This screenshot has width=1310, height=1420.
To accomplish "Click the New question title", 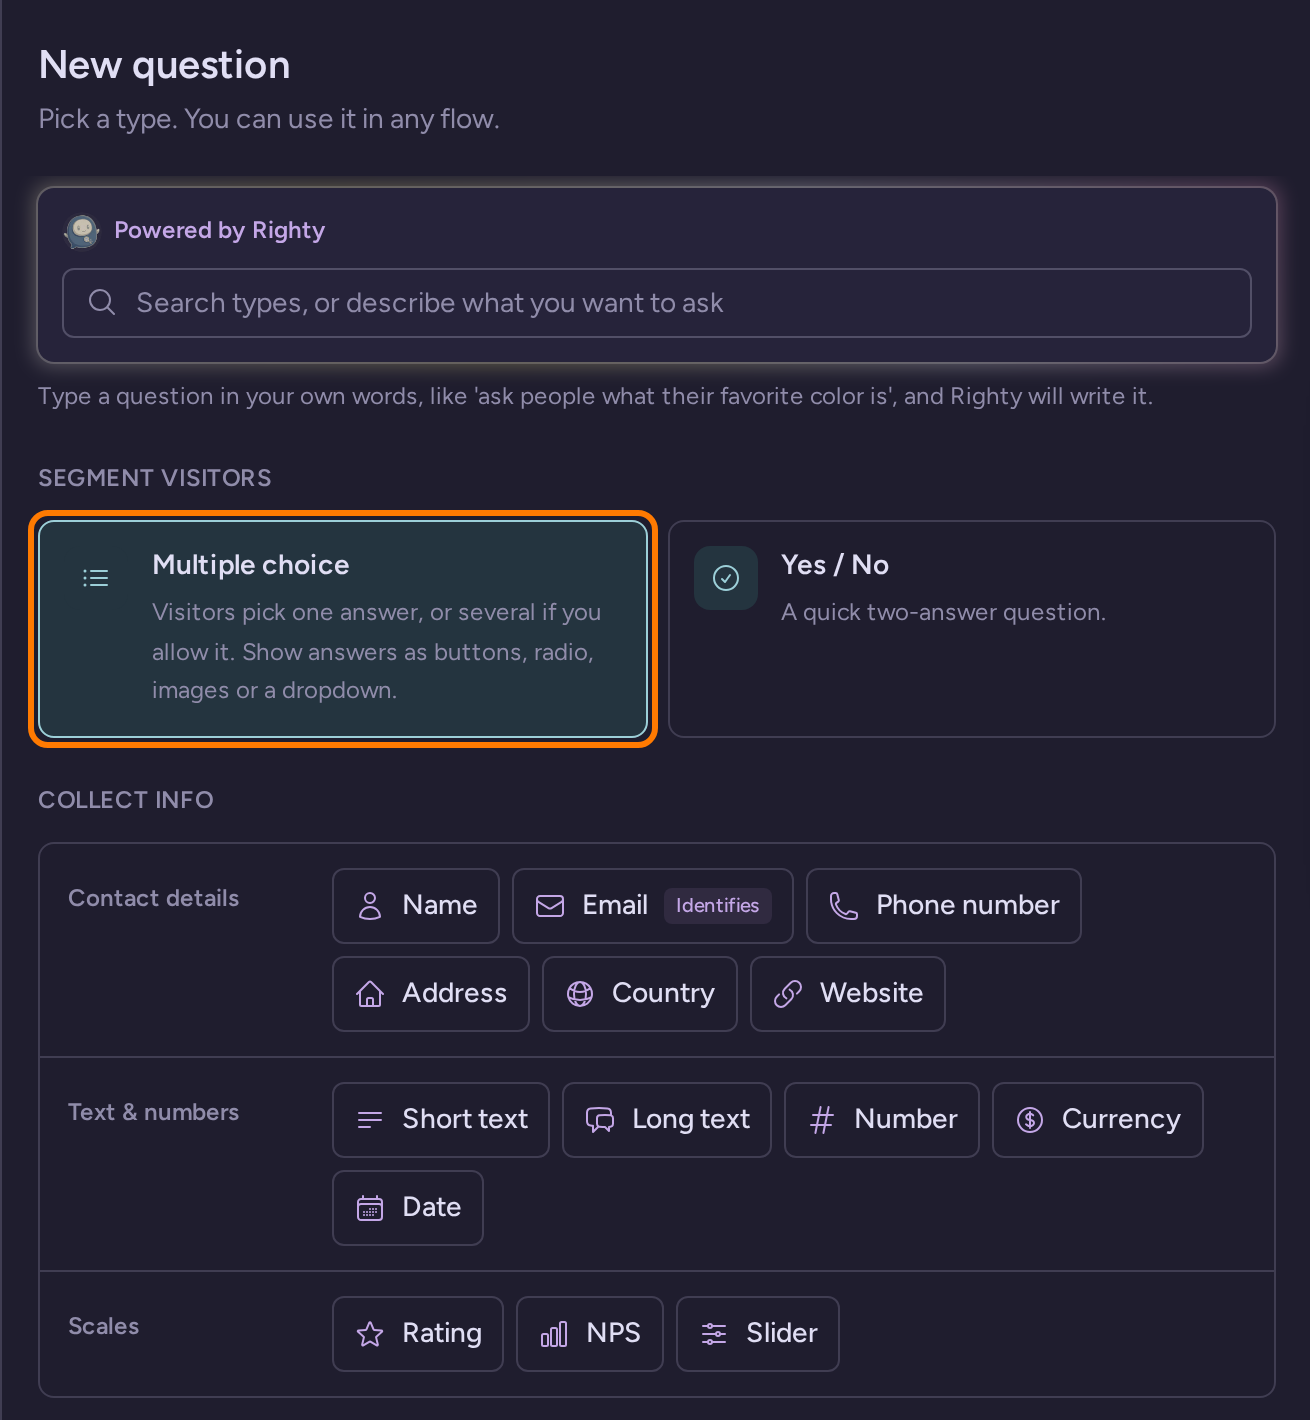I will [x=165, y=65].
